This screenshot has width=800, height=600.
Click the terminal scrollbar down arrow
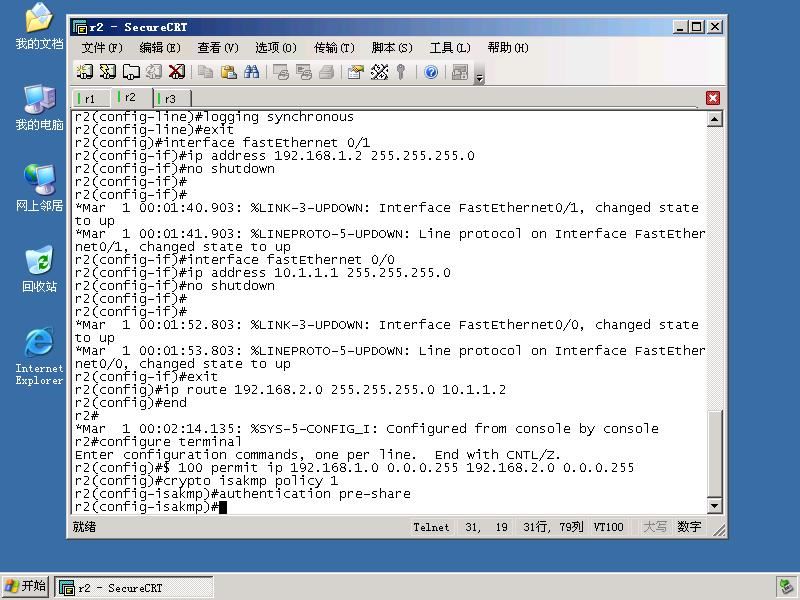(714, 506)
